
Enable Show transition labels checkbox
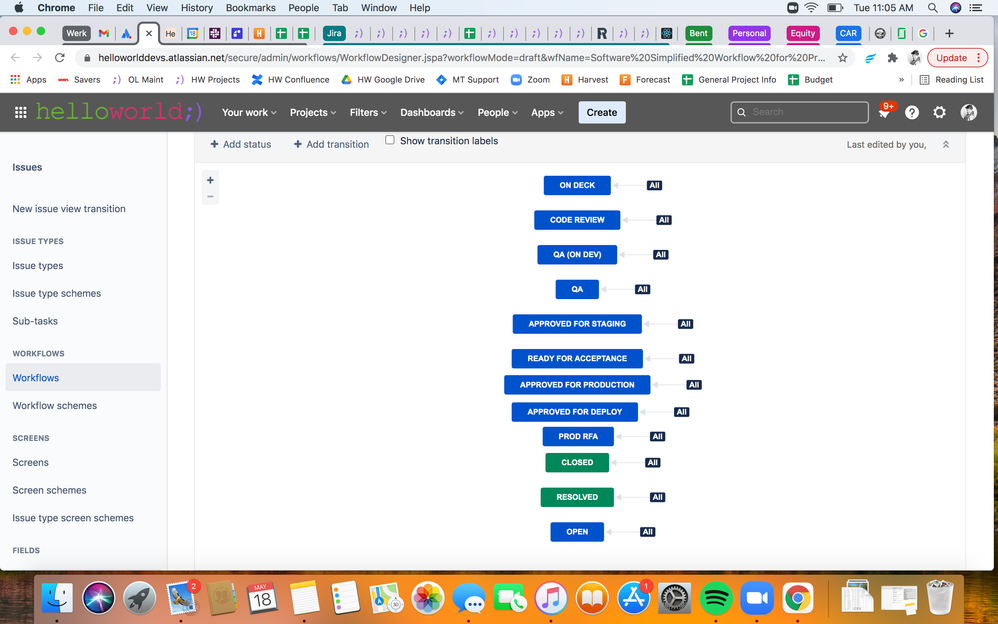pos(390,140)
